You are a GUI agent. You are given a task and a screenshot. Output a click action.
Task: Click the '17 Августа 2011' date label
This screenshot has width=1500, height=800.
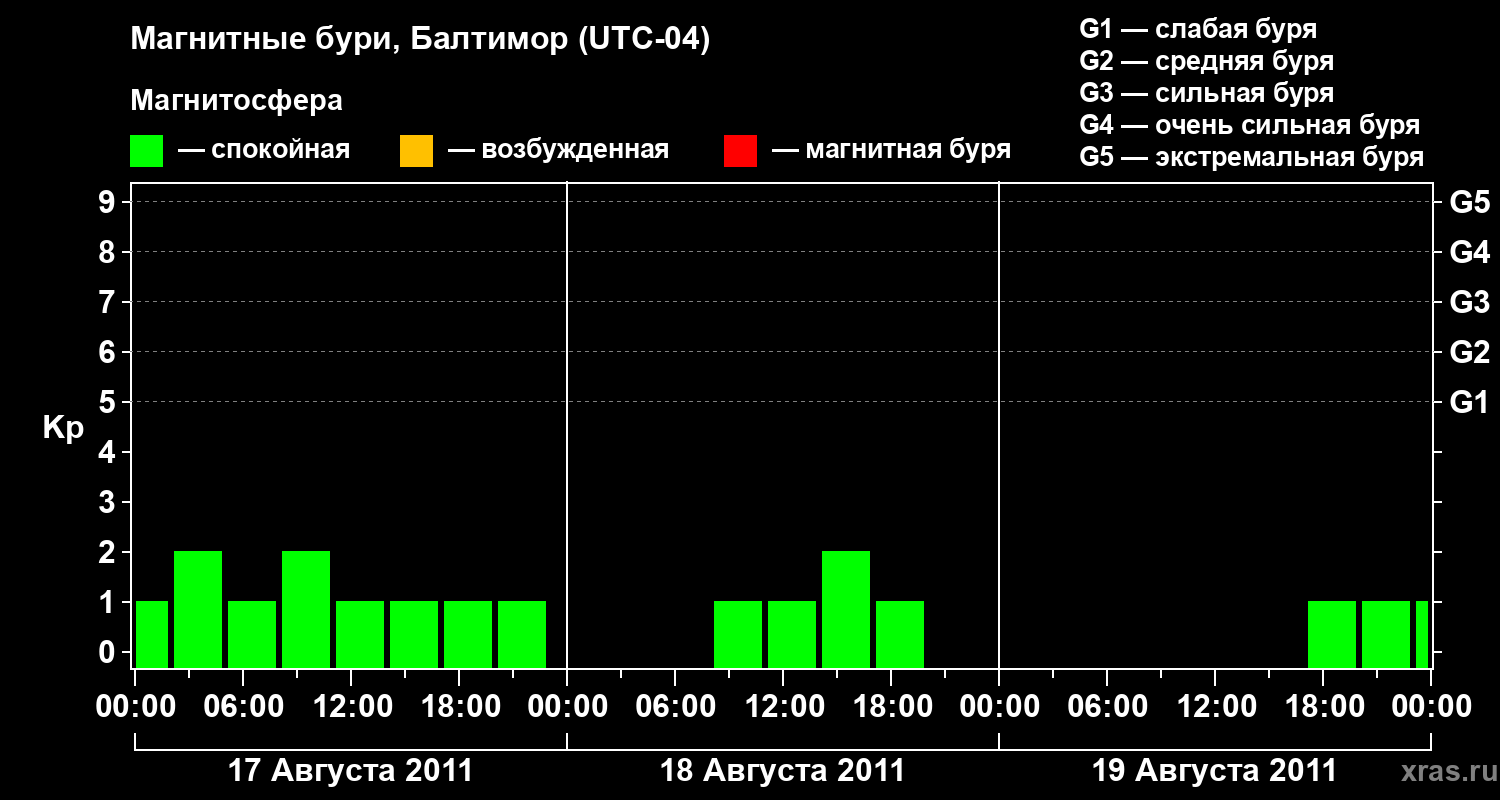coord(350,771)
